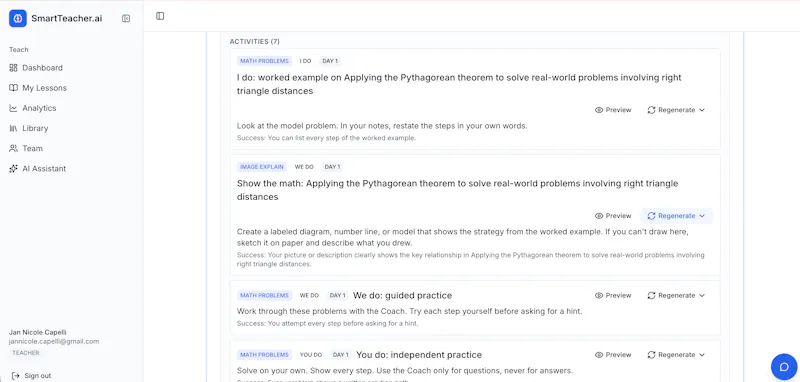Viewport: 800px width, 382px height.
Task: Click the title 'We do: guided practice'
Action: click(x=403, y=295)
